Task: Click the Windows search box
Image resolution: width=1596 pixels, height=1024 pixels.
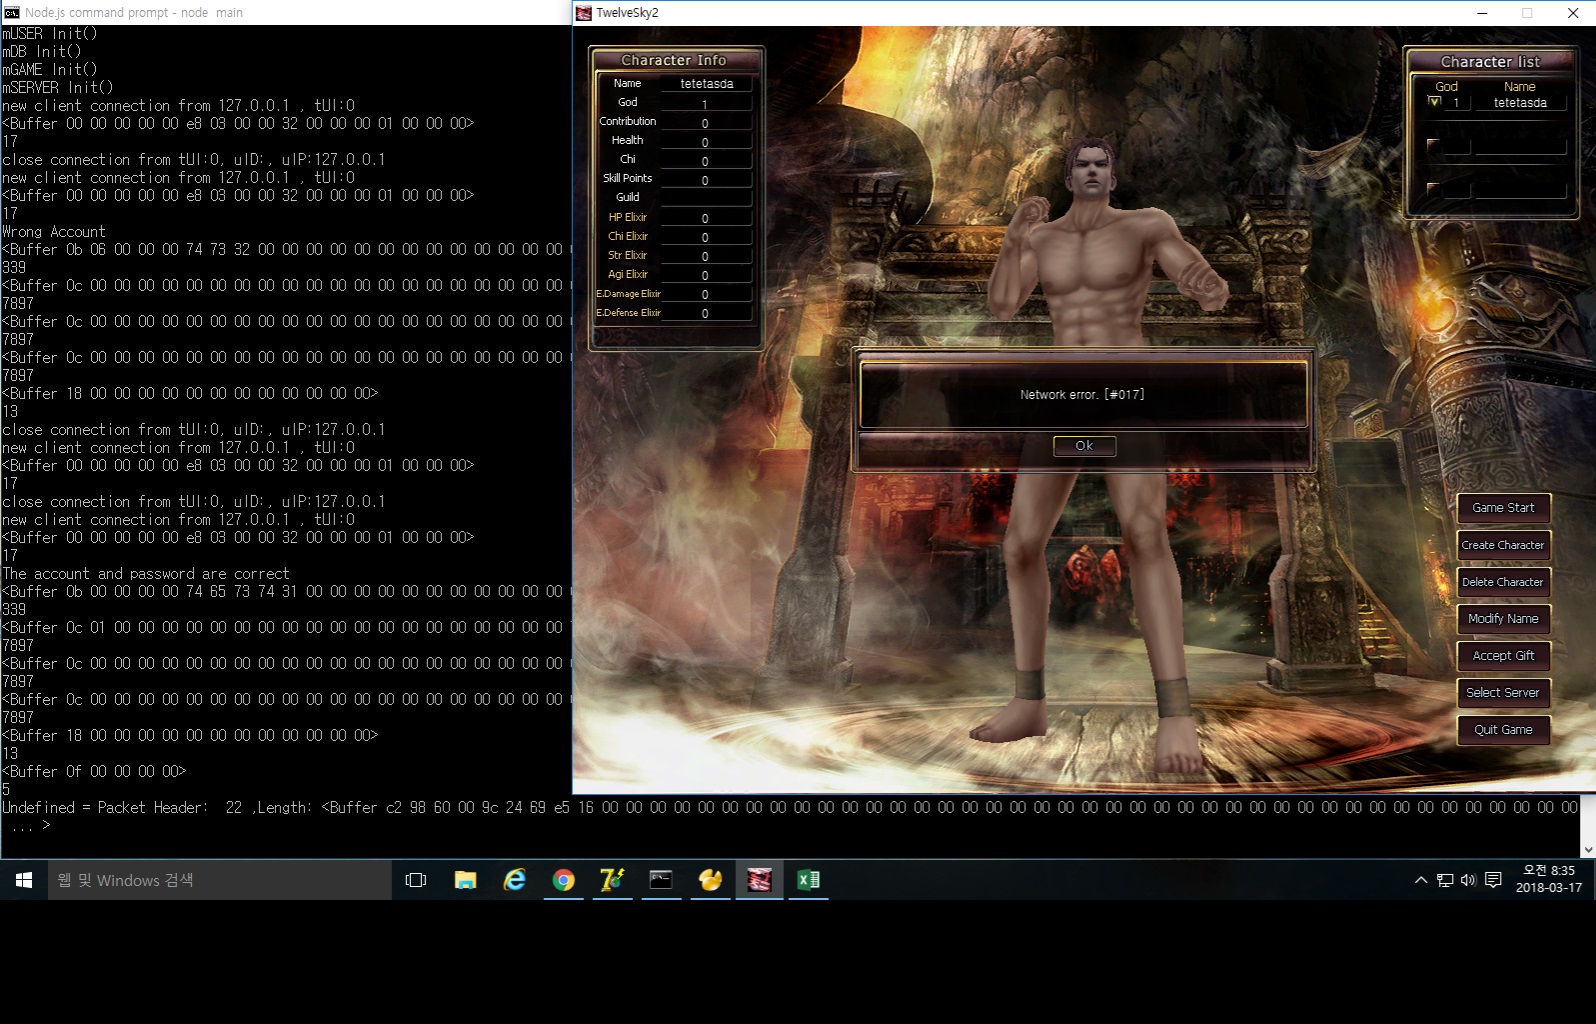Action: coord(220,880)
